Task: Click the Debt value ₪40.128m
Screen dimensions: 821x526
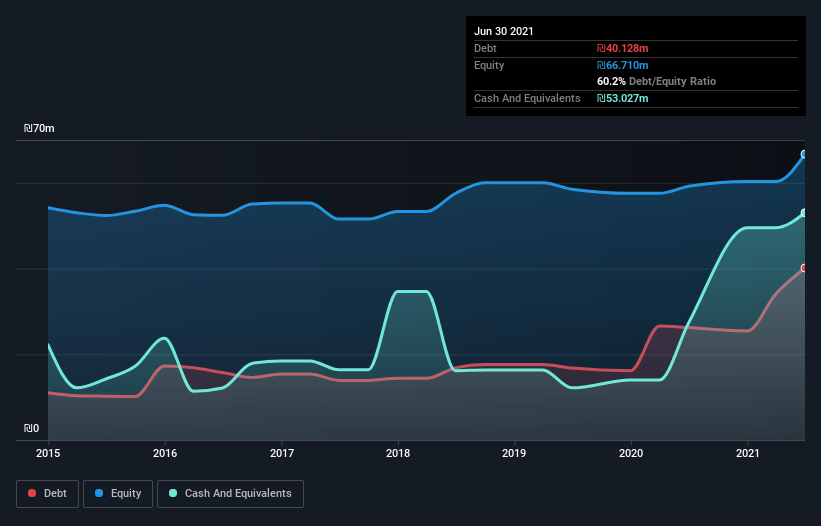Action: click(623, 48)
